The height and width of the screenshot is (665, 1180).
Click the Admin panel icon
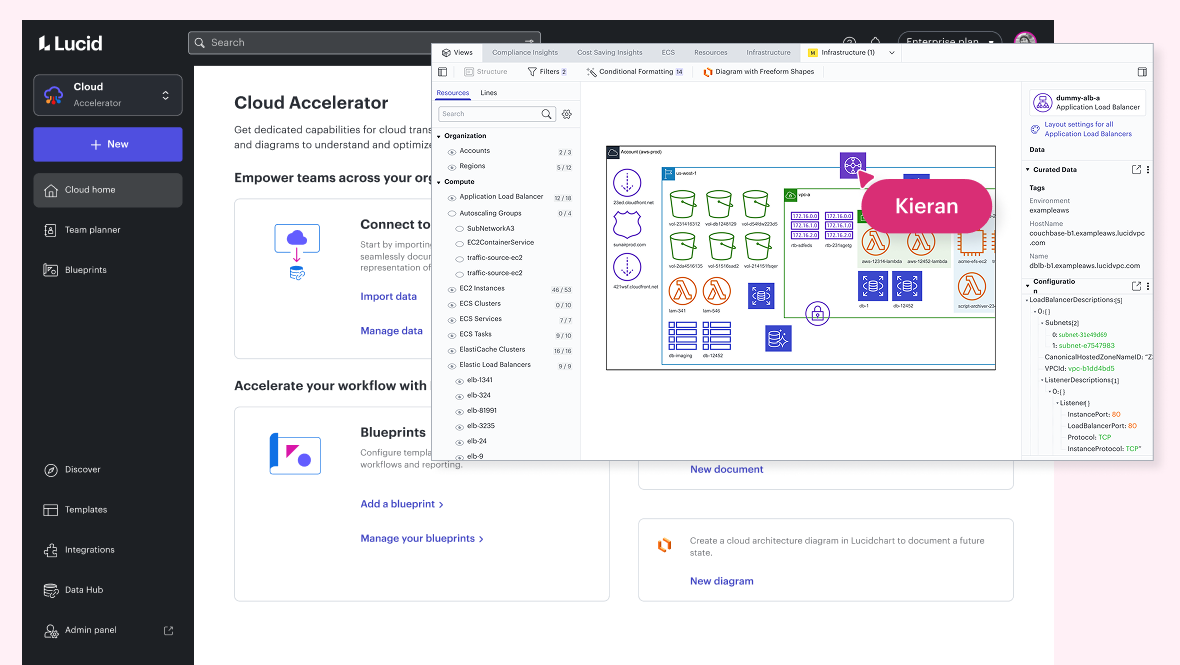tap(50, 630)
